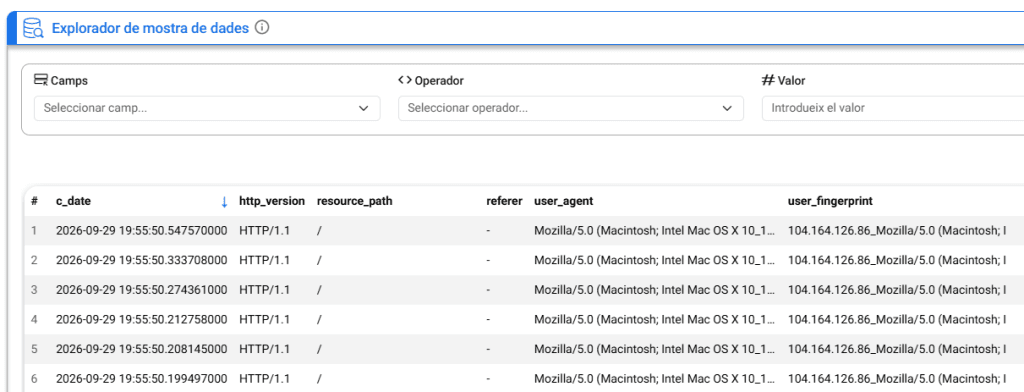Click the user_agent column header
The width and height of the screenshot is (1024, 392).
pos(564,201)
